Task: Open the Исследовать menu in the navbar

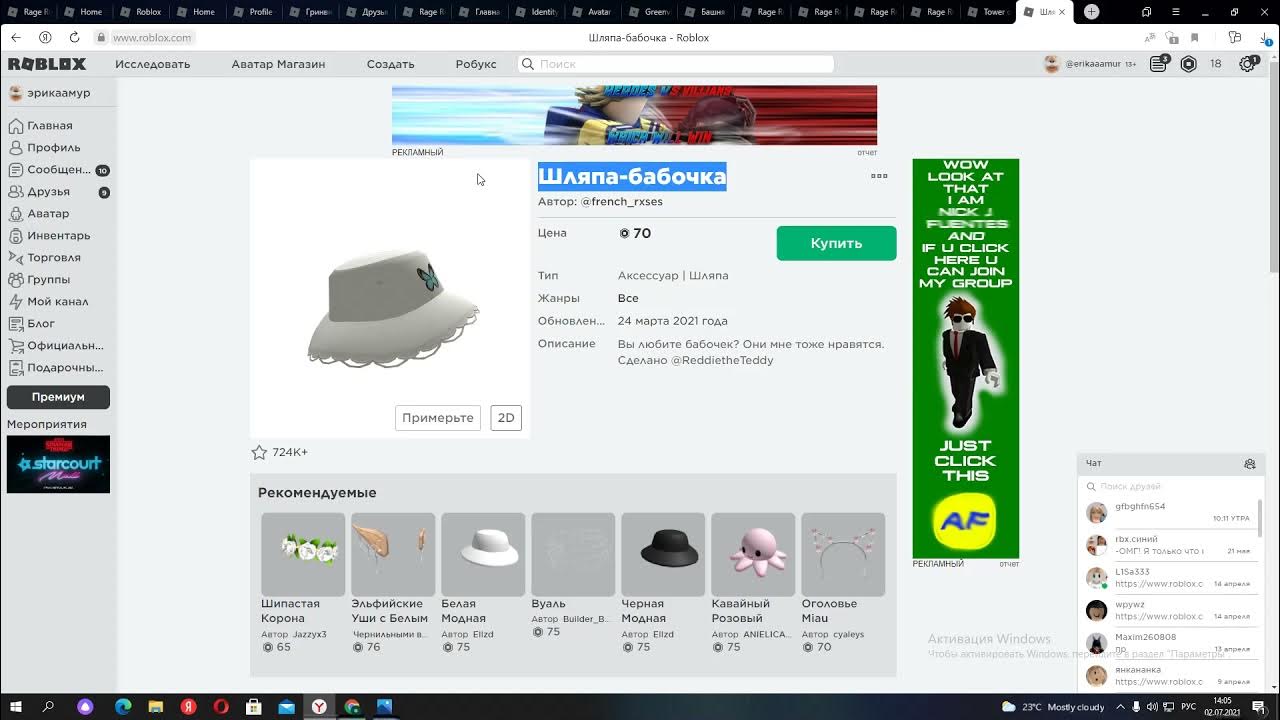Action: click(152, 64)
